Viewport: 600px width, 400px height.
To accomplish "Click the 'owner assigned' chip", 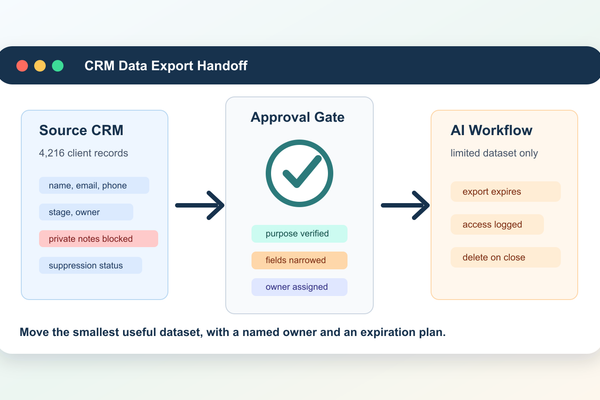I will pyautogui.click(x=299, y=287).
